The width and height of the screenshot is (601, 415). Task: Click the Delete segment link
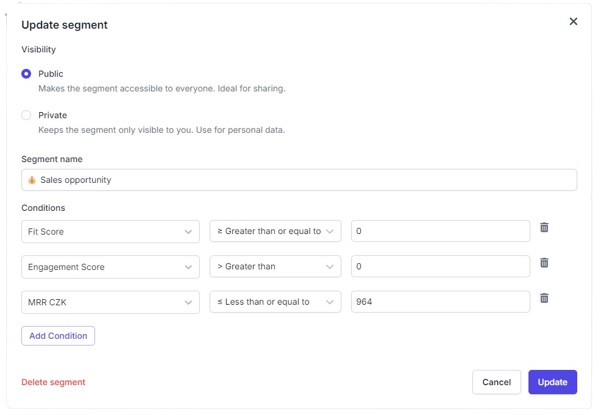tap(53, 382)
